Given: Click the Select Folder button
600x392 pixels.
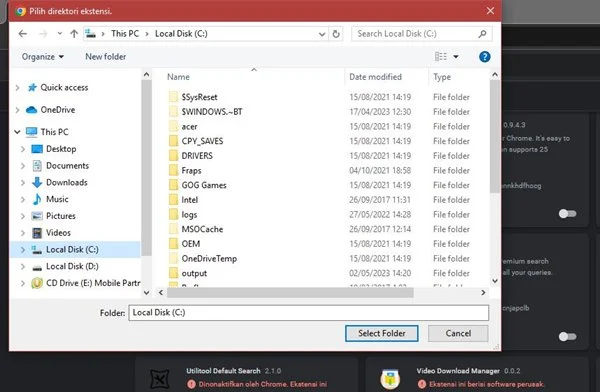Looking at the screenshot, I should point(382,333).
